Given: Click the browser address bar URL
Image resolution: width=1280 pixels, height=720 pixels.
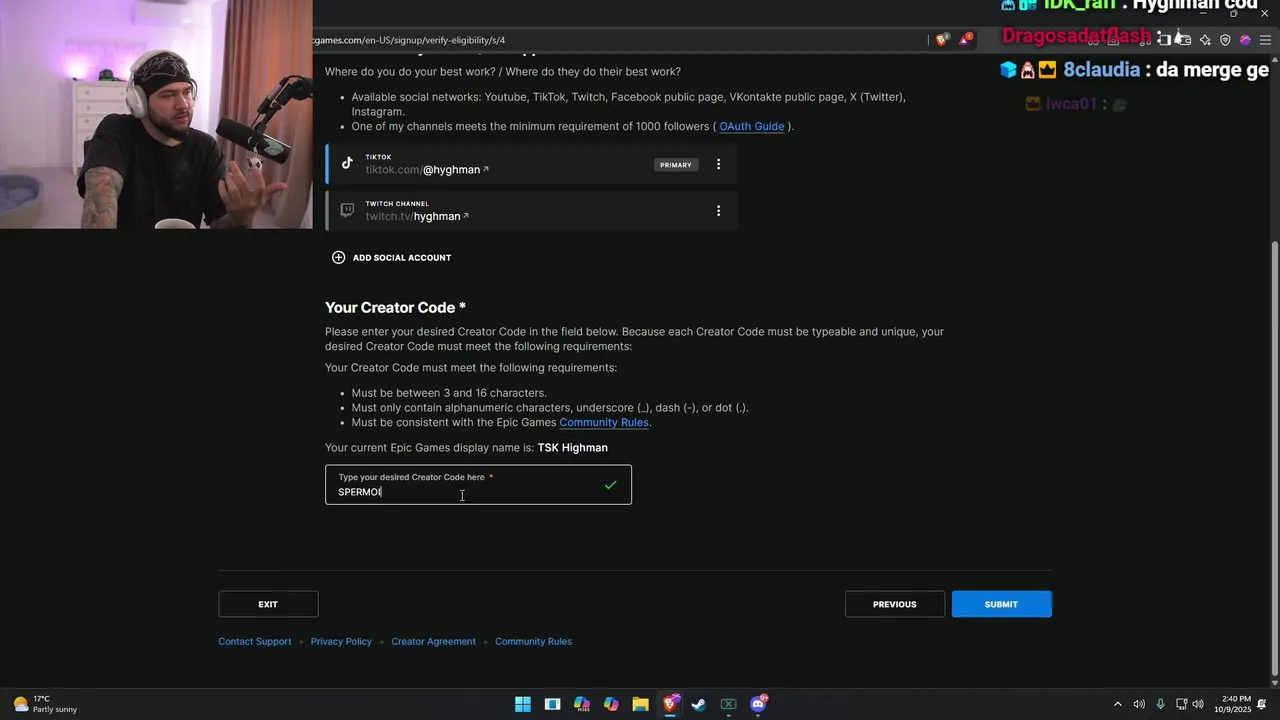Looking at the screenshot, I should [x=409, y=40].
